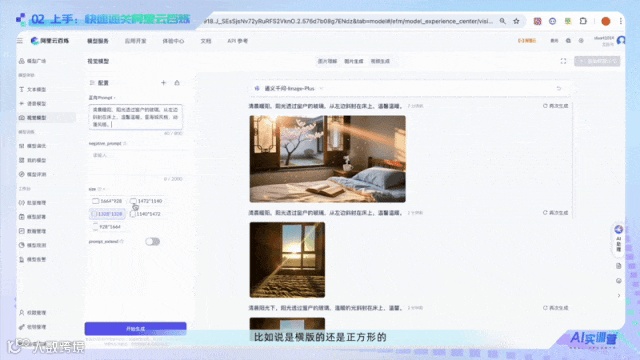Click the clear icon beside the plus
This screenshot has height=360, width=640.
(177, 83)
